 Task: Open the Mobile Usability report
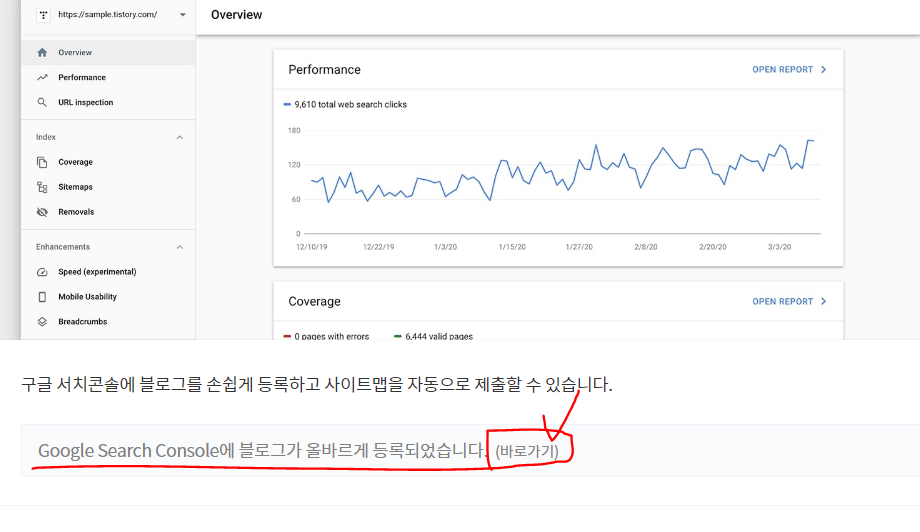108,297
